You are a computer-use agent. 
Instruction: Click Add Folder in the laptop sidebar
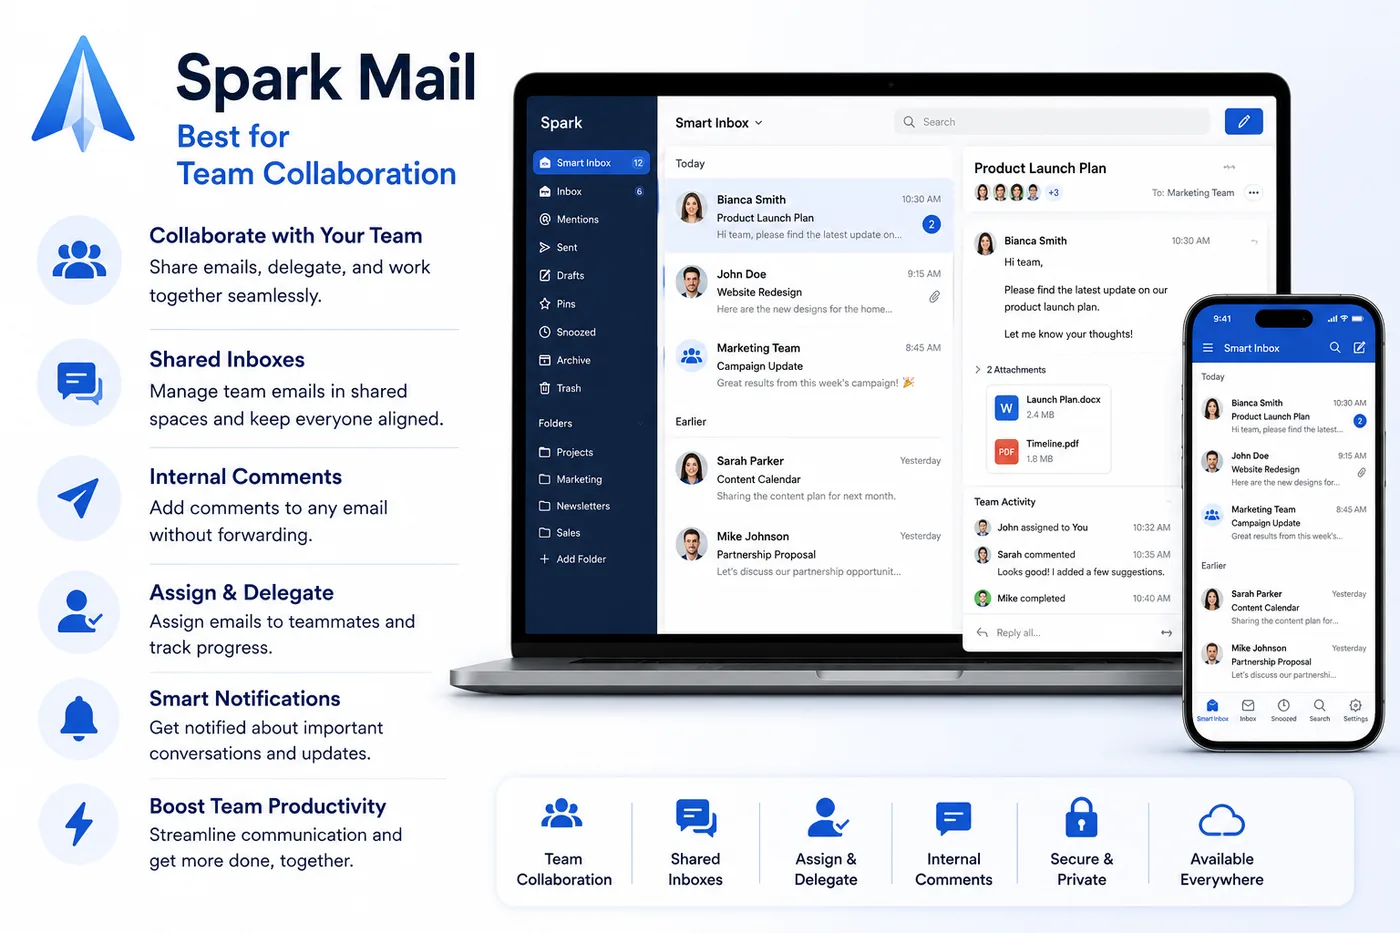pos(573,559)
